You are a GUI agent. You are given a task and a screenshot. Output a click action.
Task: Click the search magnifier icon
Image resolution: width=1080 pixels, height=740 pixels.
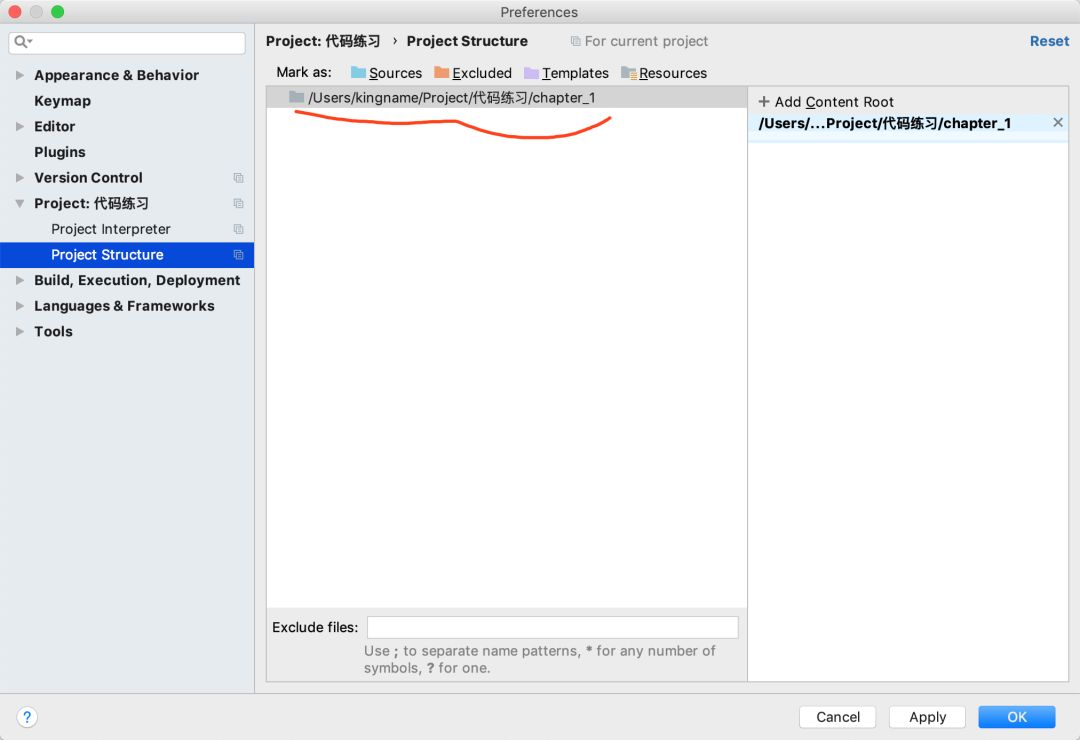click(22, 42)
